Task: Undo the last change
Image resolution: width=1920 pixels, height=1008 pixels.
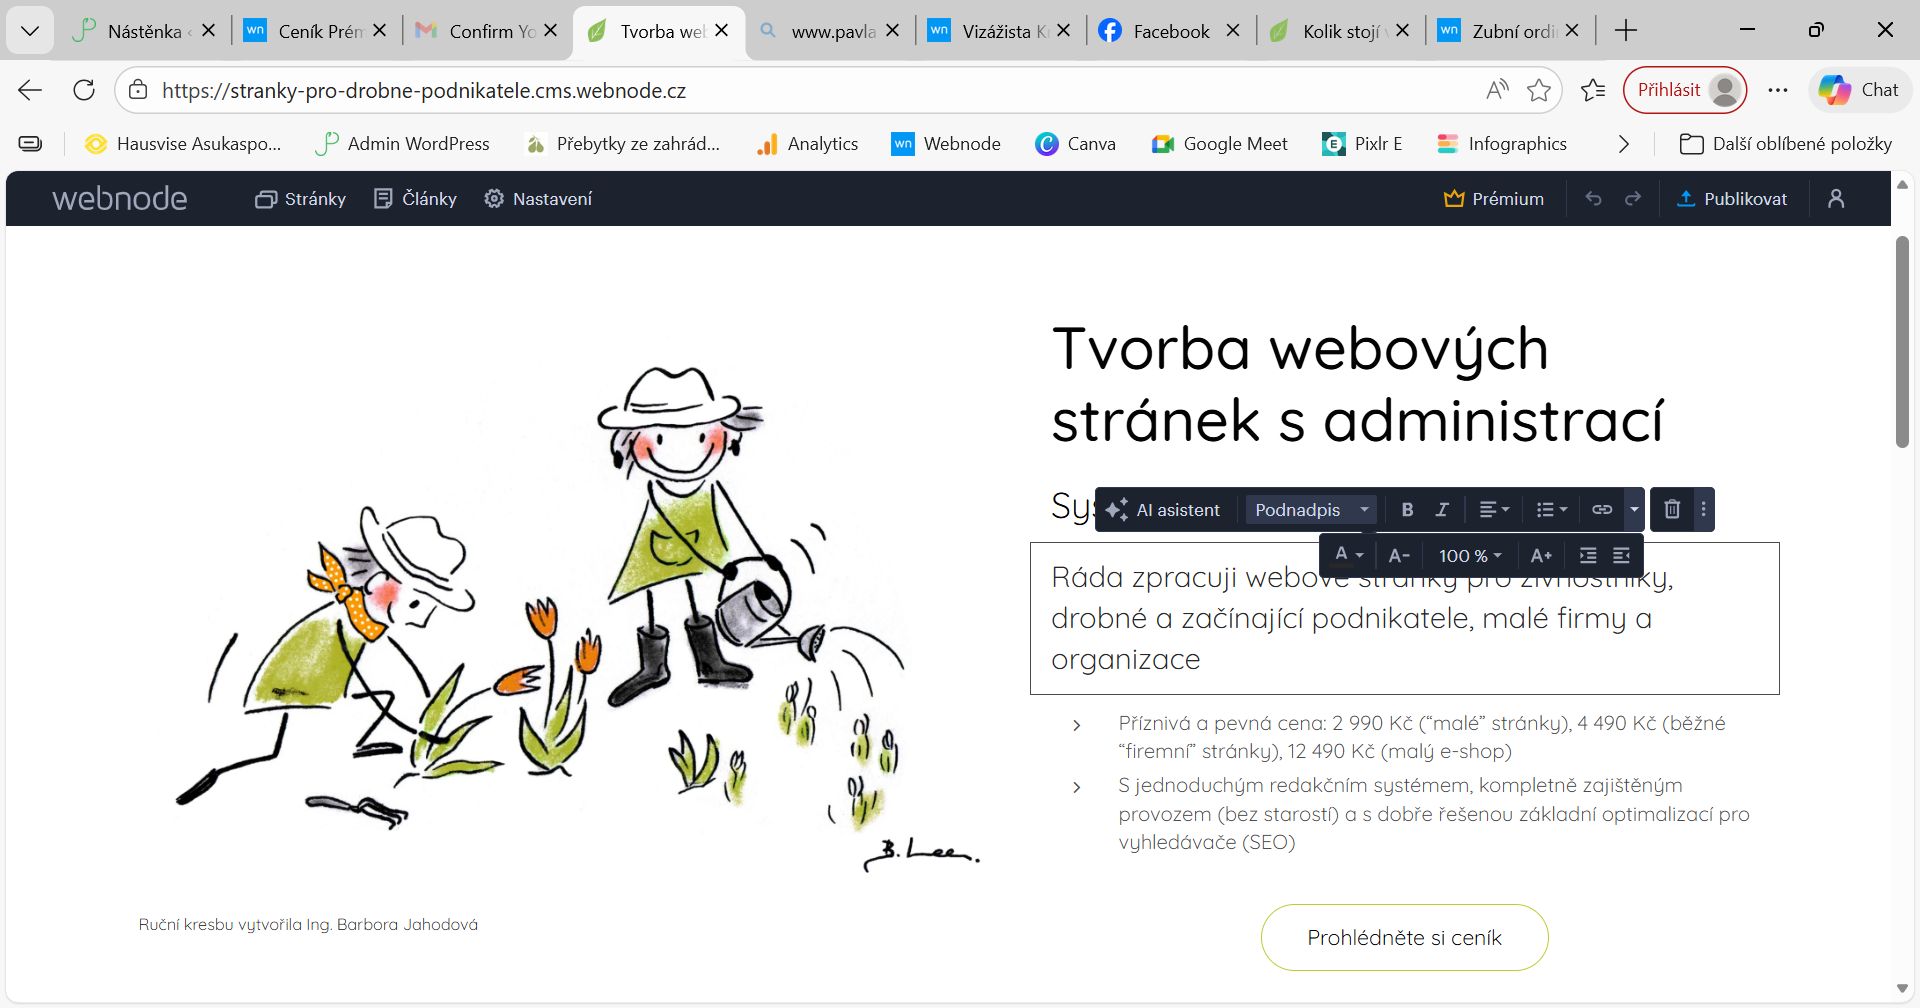Action: point(1593,198)
